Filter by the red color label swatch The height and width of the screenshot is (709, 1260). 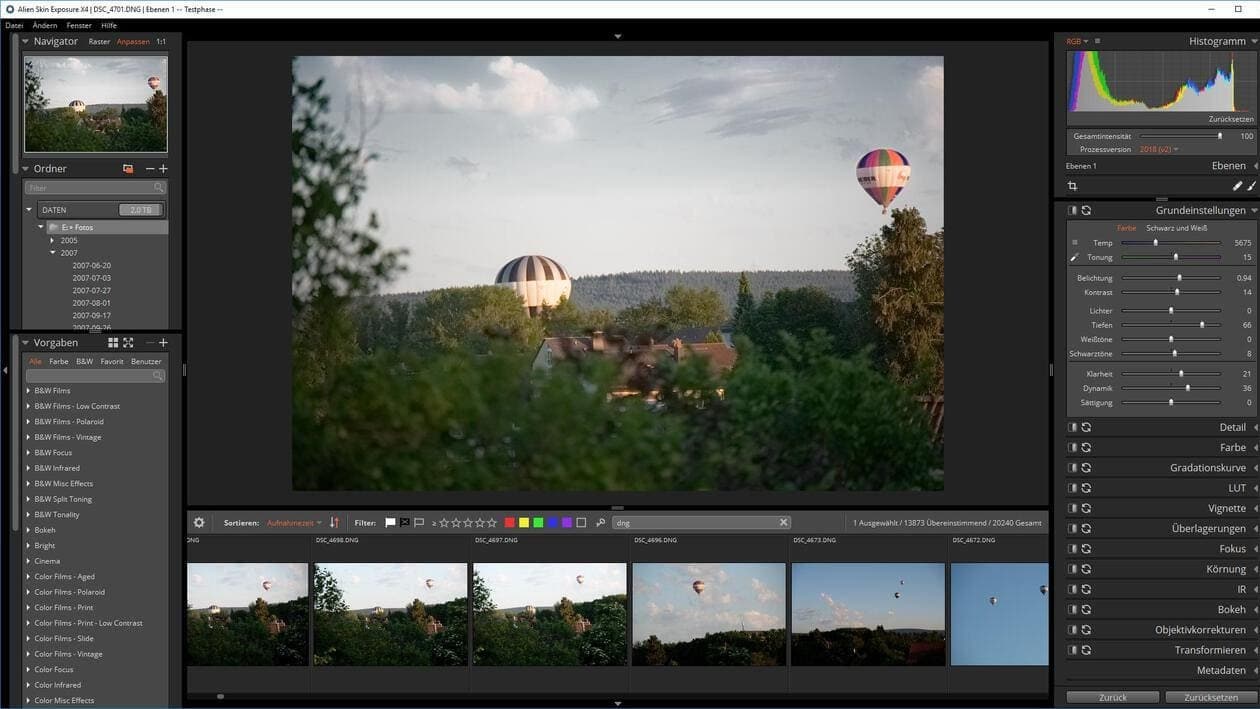(509, 523)
